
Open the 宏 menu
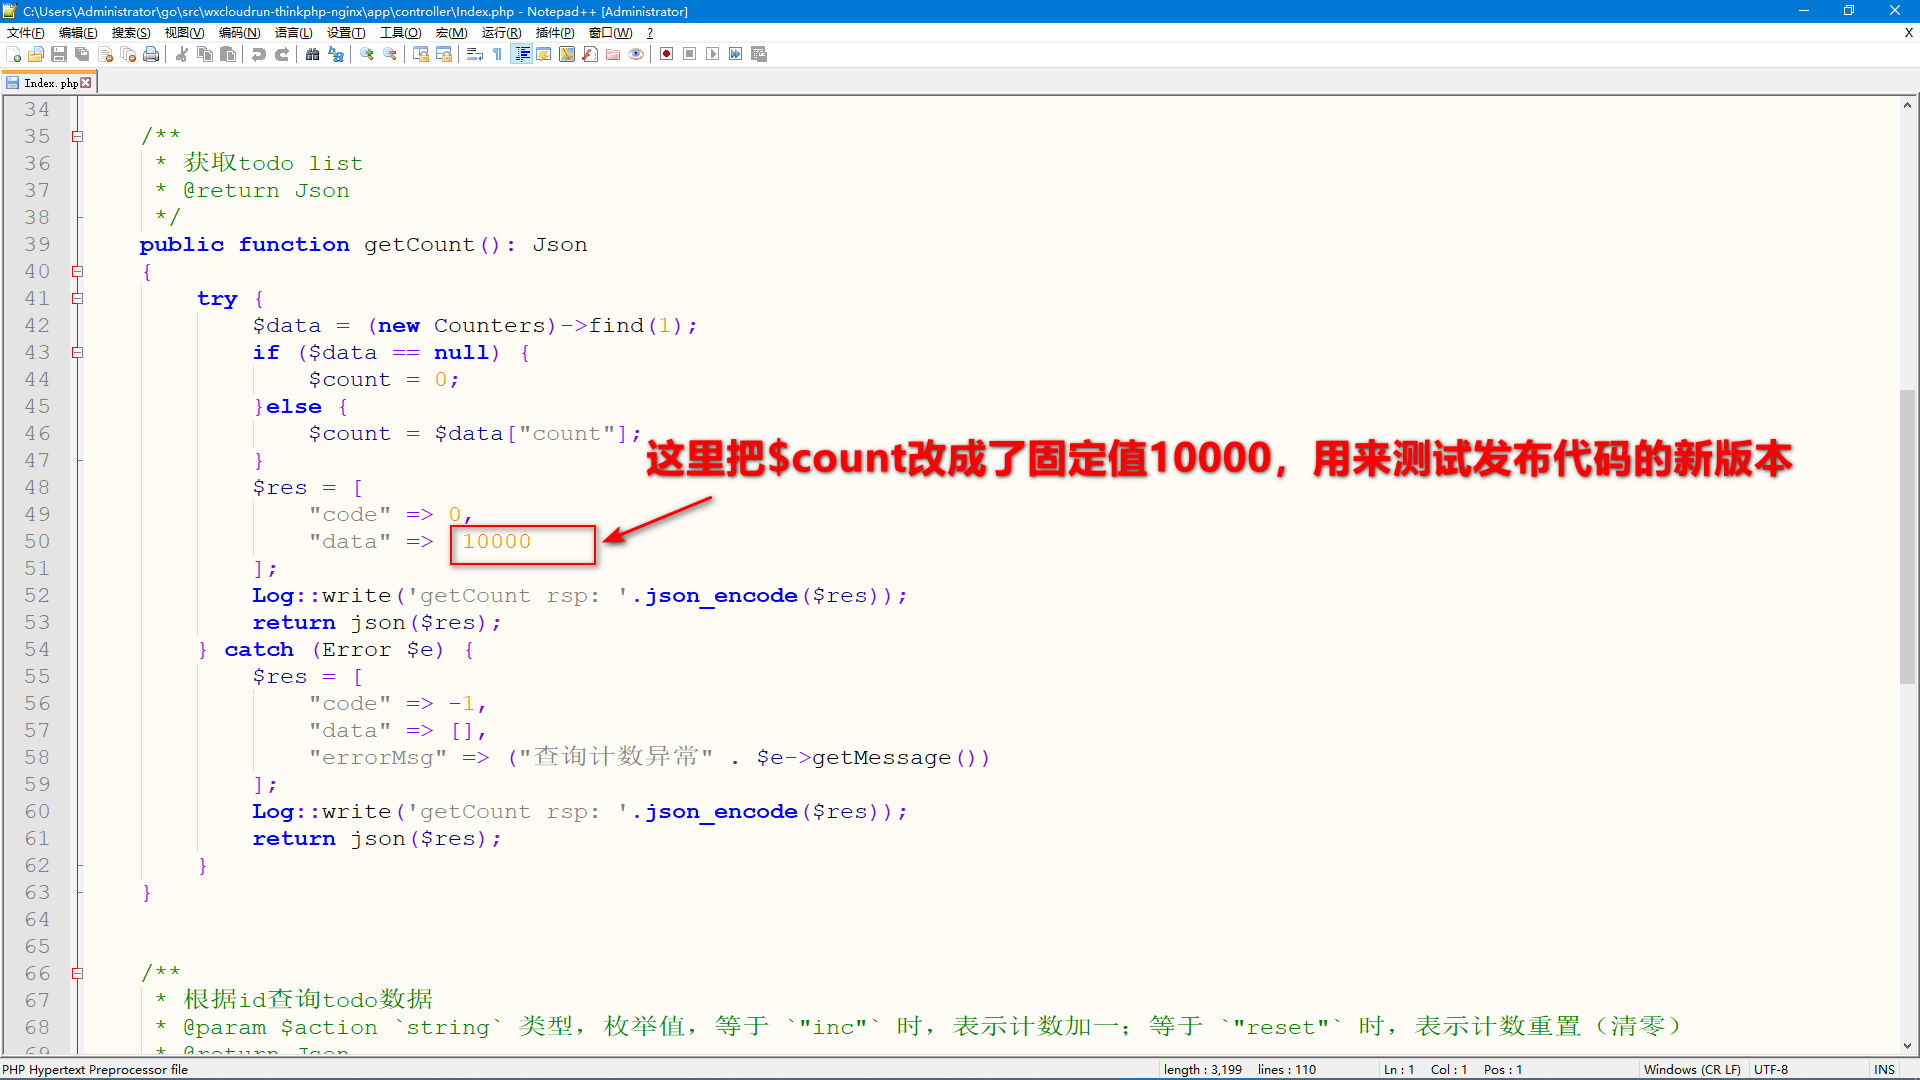coord(452,33)
